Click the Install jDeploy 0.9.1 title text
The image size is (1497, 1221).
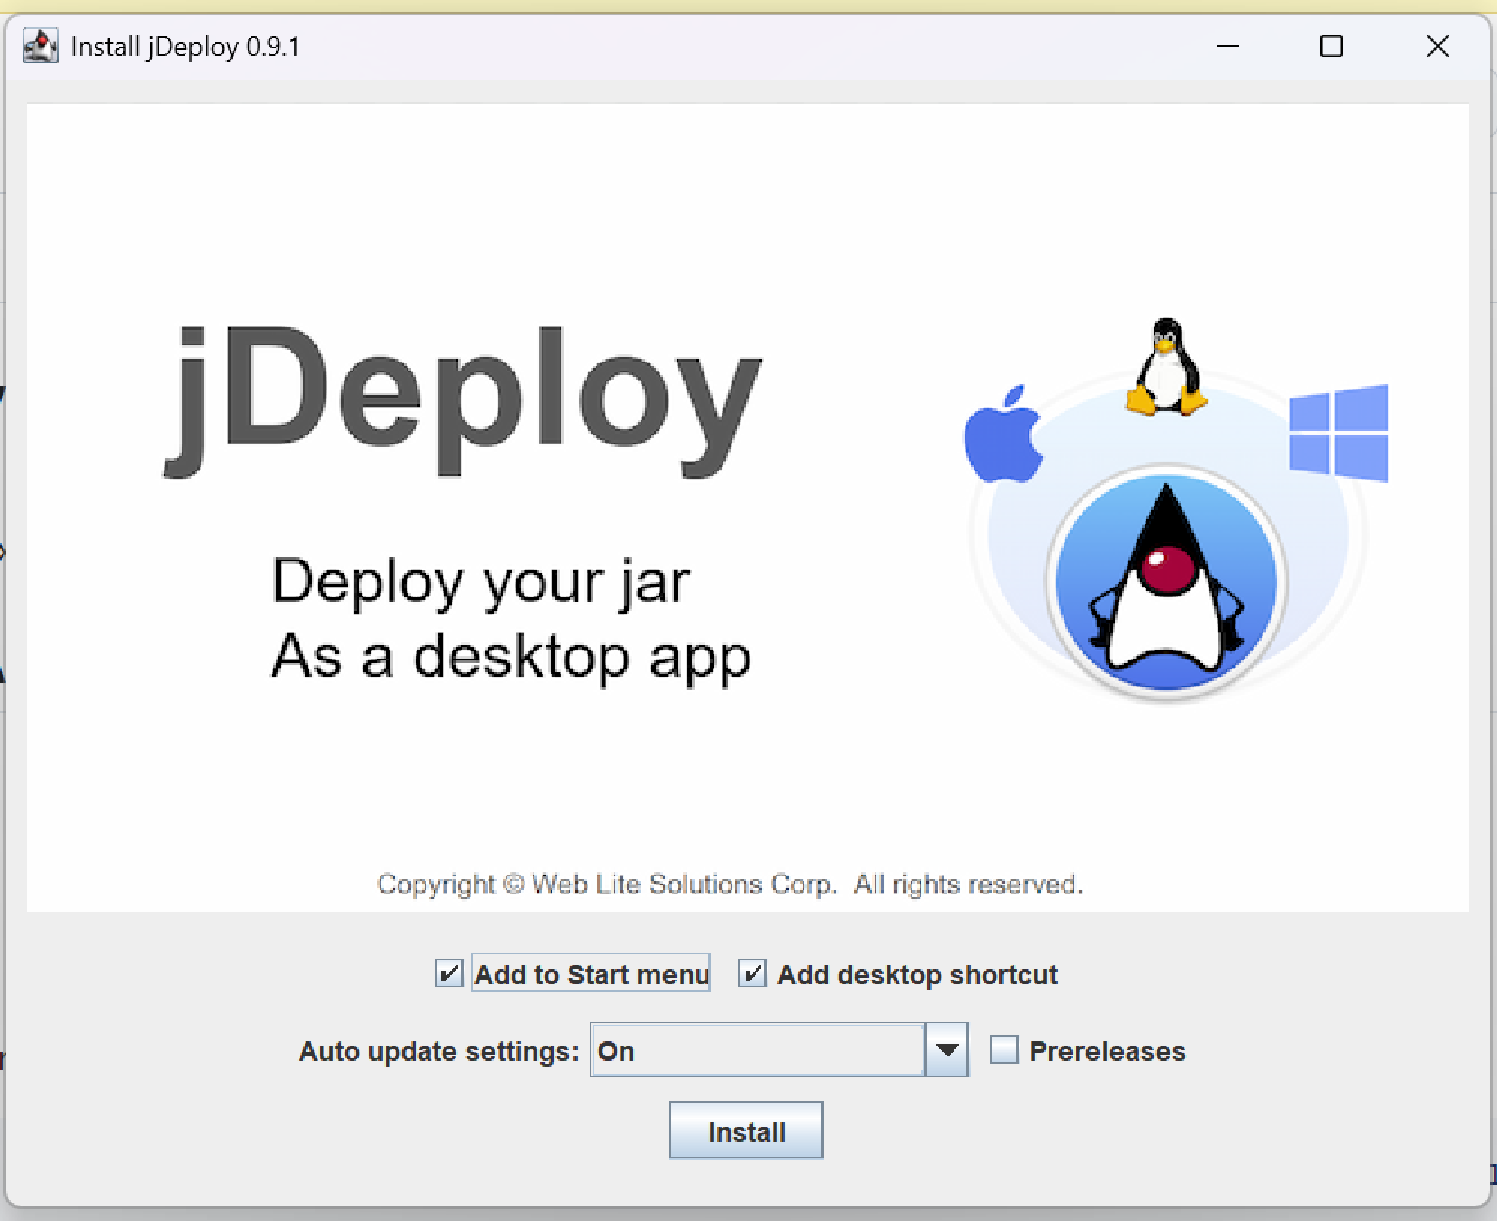click(x=186, y=45)
